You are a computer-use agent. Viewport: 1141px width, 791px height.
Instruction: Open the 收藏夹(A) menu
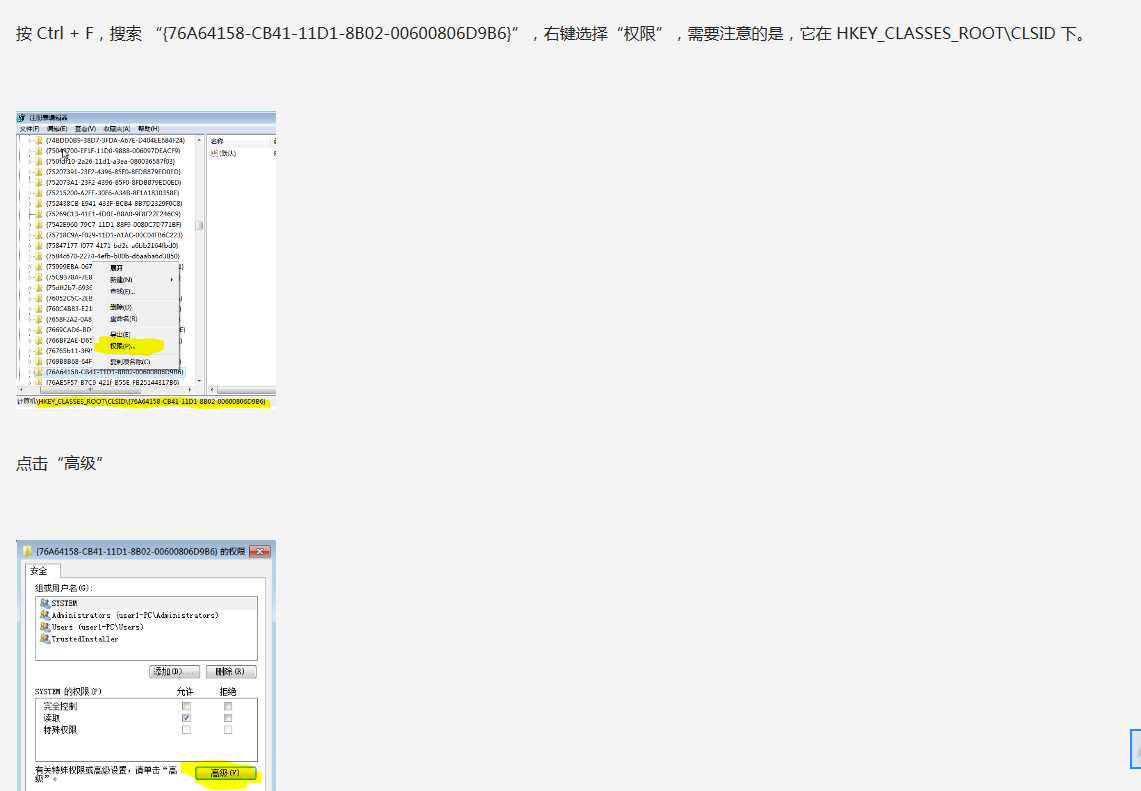tap(116, 129)
